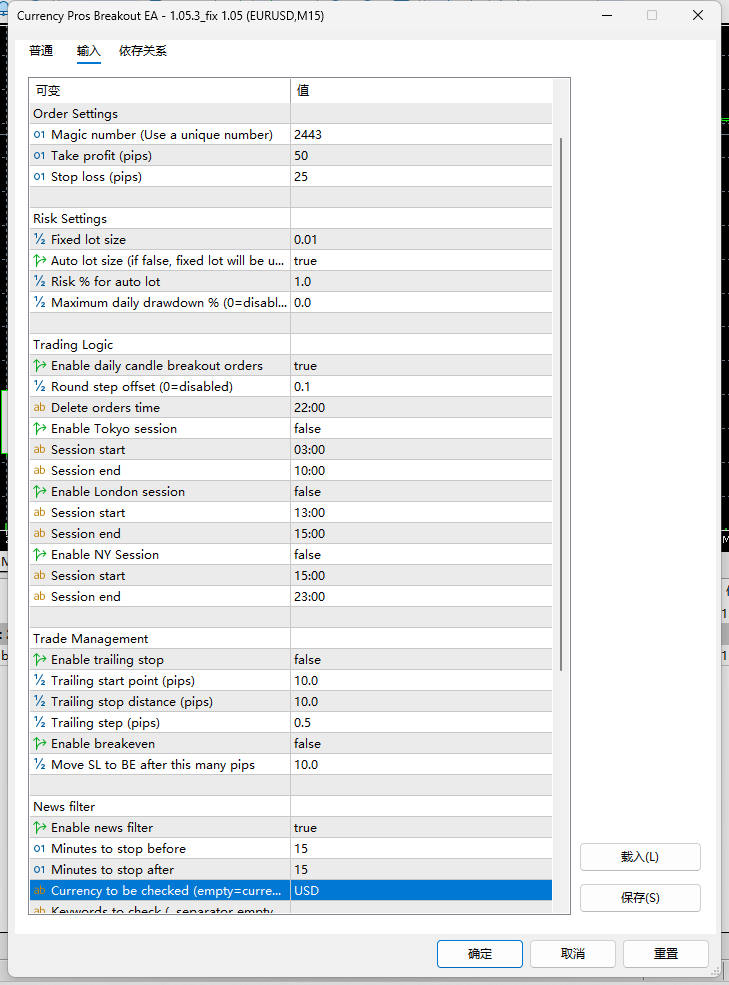The width and height of the screenshot is (729, 985).
Task: Open the 依存关系 tab
Action: click(x=143, y=51)
